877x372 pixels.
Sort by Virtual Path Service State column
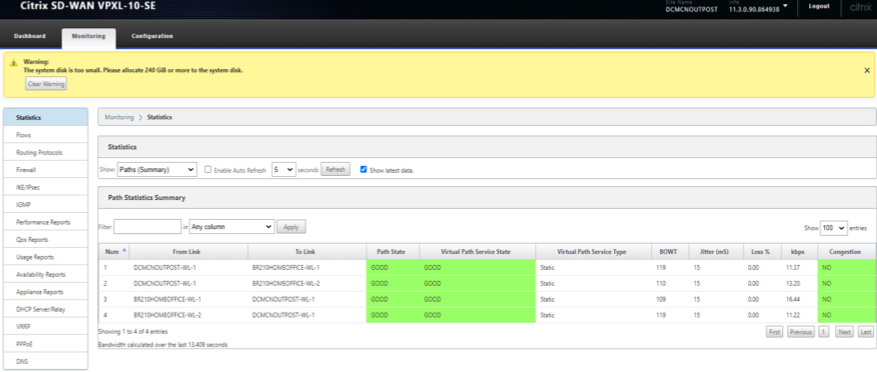[x=477, y=252]
